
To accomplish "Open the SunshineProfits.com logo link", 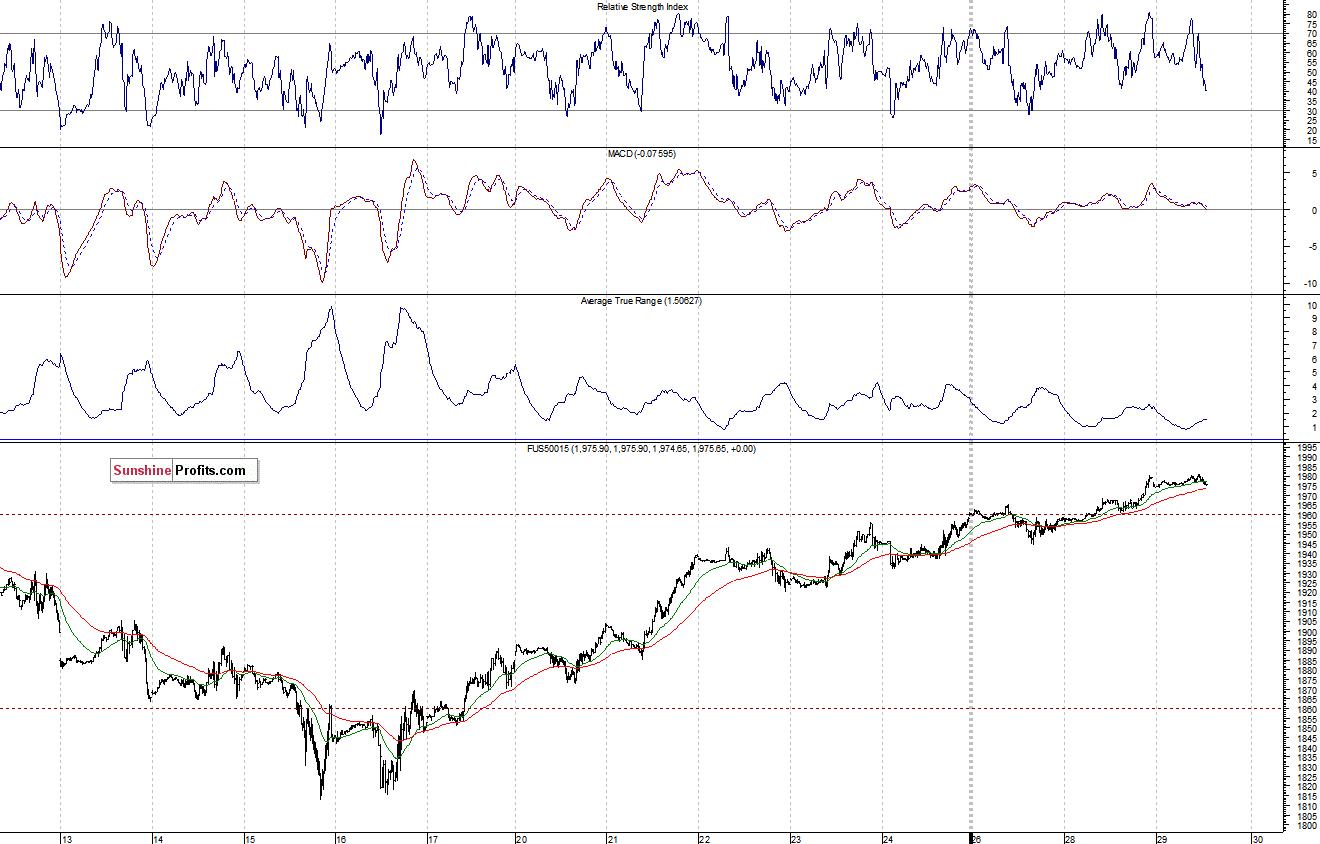I will click(184, 470).
